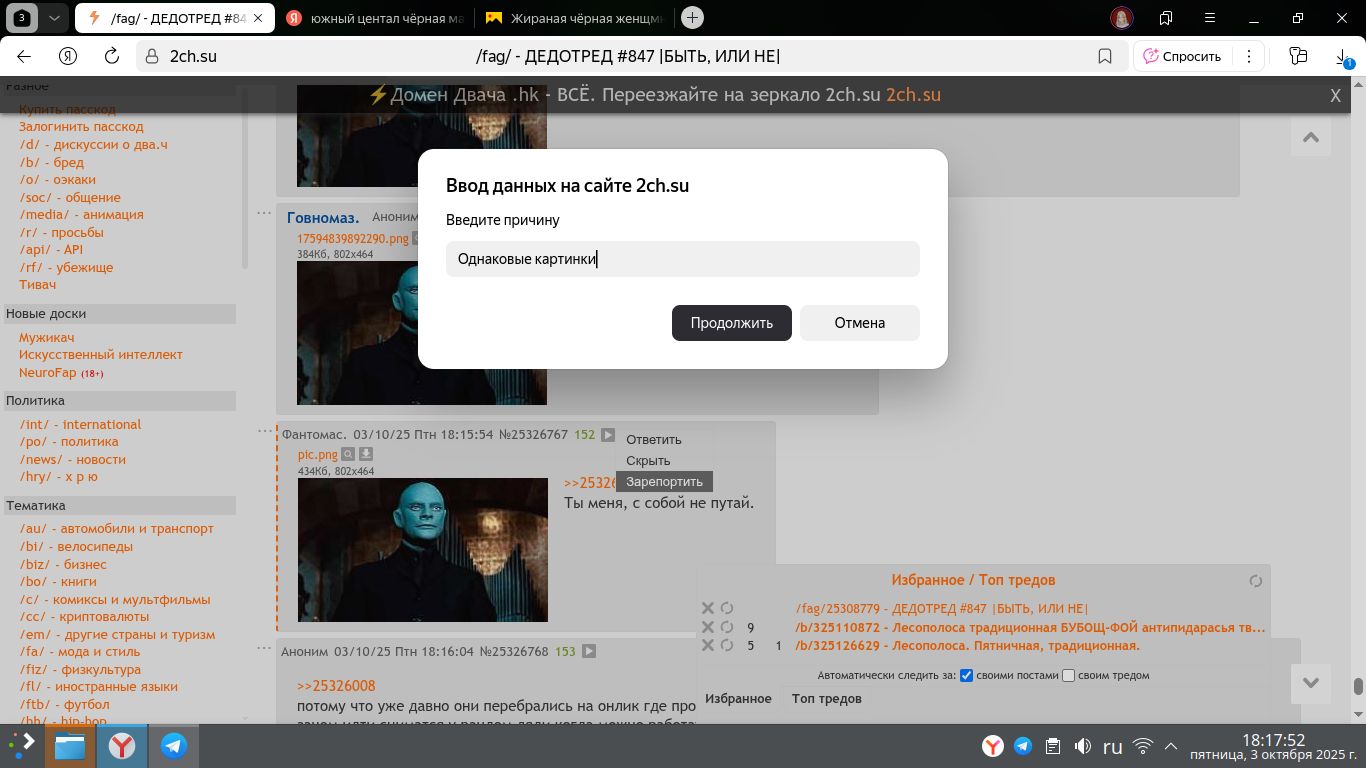Click the reason text field in dialog
The image size is (1366, 768).
683,259
